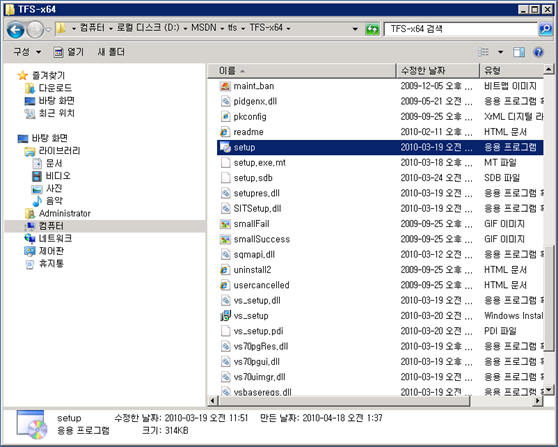Click the TFS-x64 검색 search field
558x447 pixels.
[461, 29]
